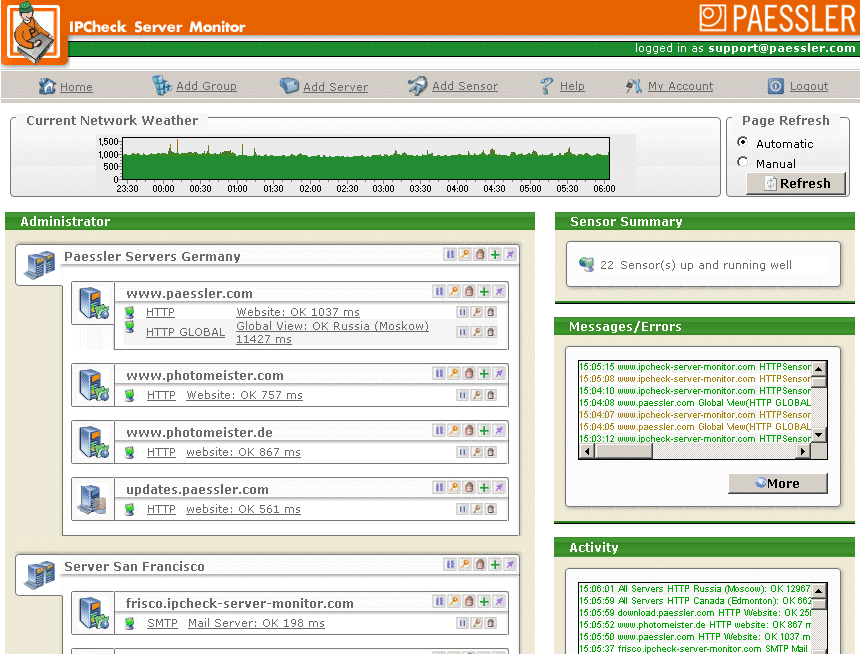Click the '22 Sensor(s) up and running well' text
This screenshot has height=654, width=860.
pyautogui.click(x=695, y=265)
